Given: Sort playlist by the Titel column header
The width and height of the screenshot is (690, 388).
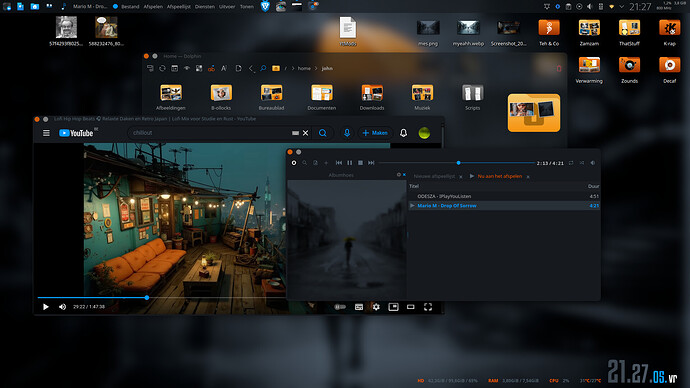Looking at the screenshot, I should (x=414, y=186).
